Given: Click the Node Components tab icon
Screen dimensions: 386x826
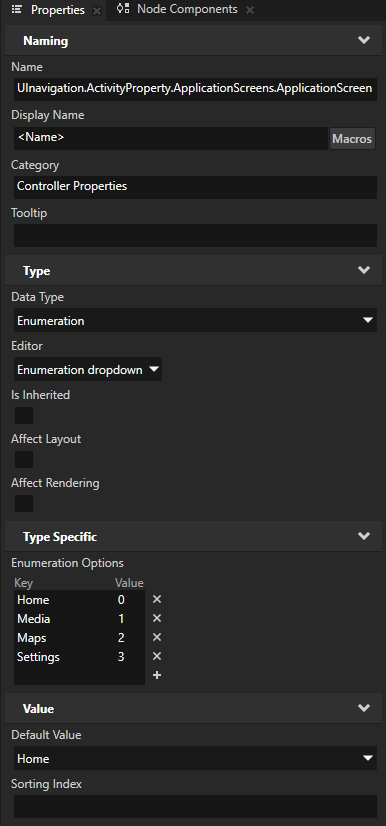Looking at the screenshot, I should [x=123, y=9].
